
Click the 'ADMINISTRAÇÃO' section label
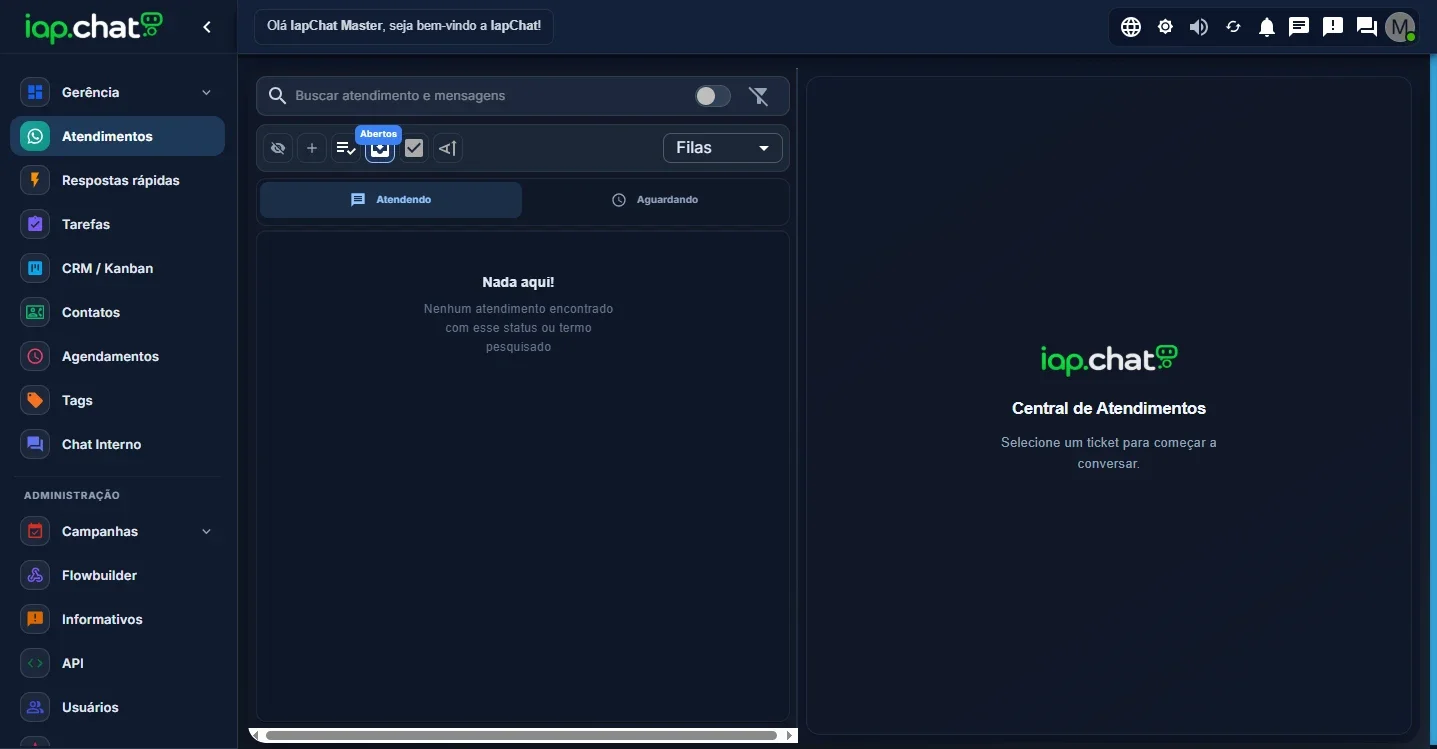[72, 495]
